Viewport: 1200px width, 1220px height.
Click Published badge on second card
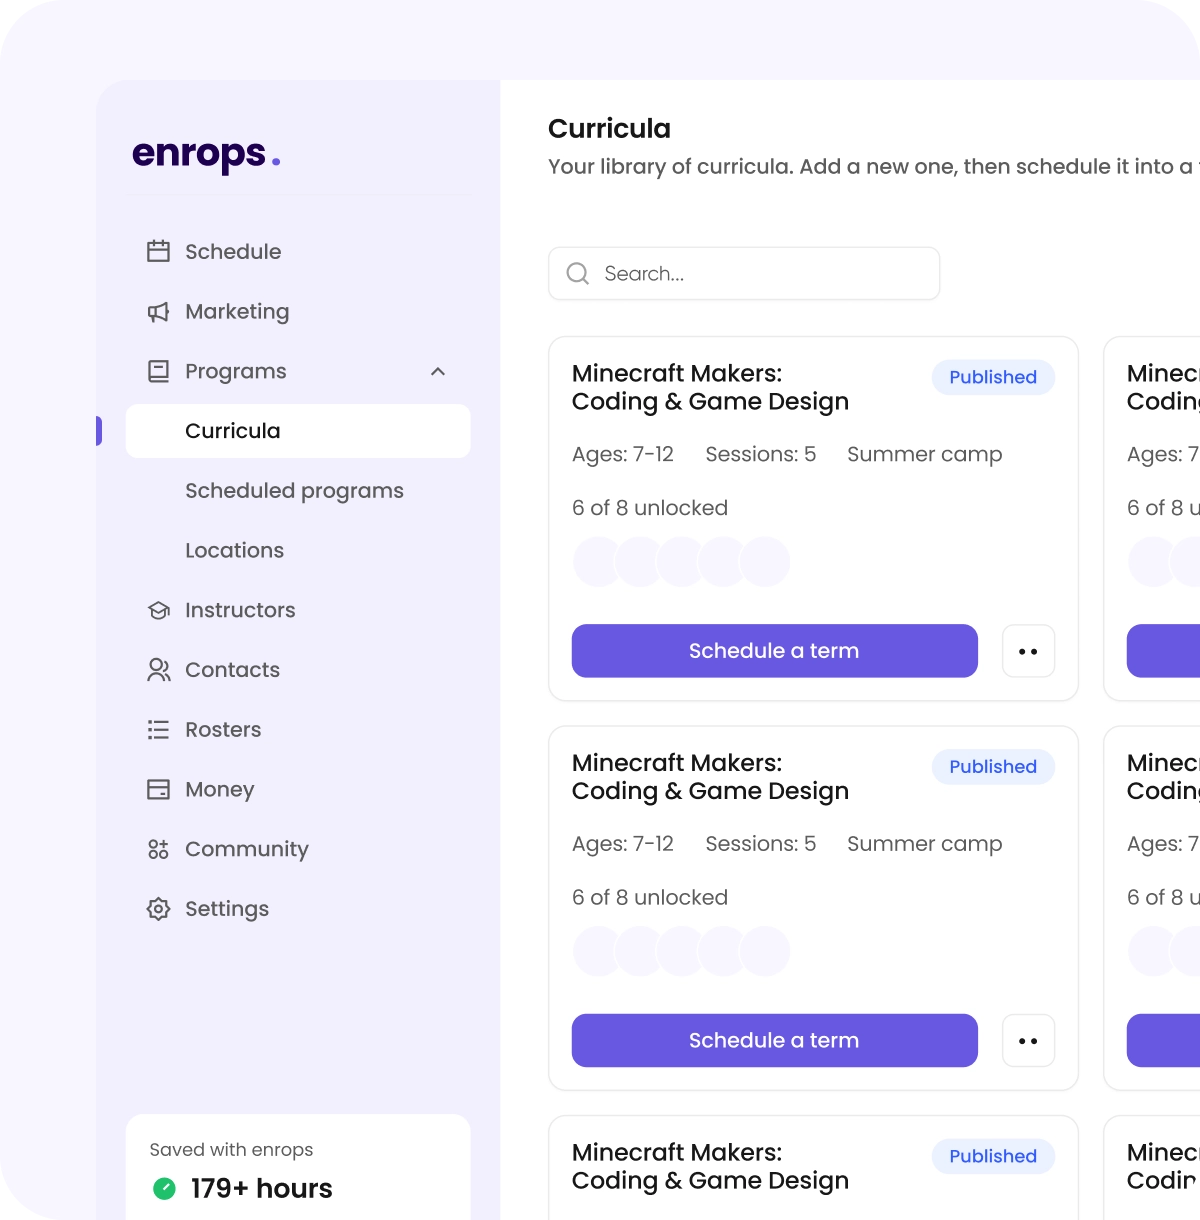pyautogui.click(x=993, y=767)
